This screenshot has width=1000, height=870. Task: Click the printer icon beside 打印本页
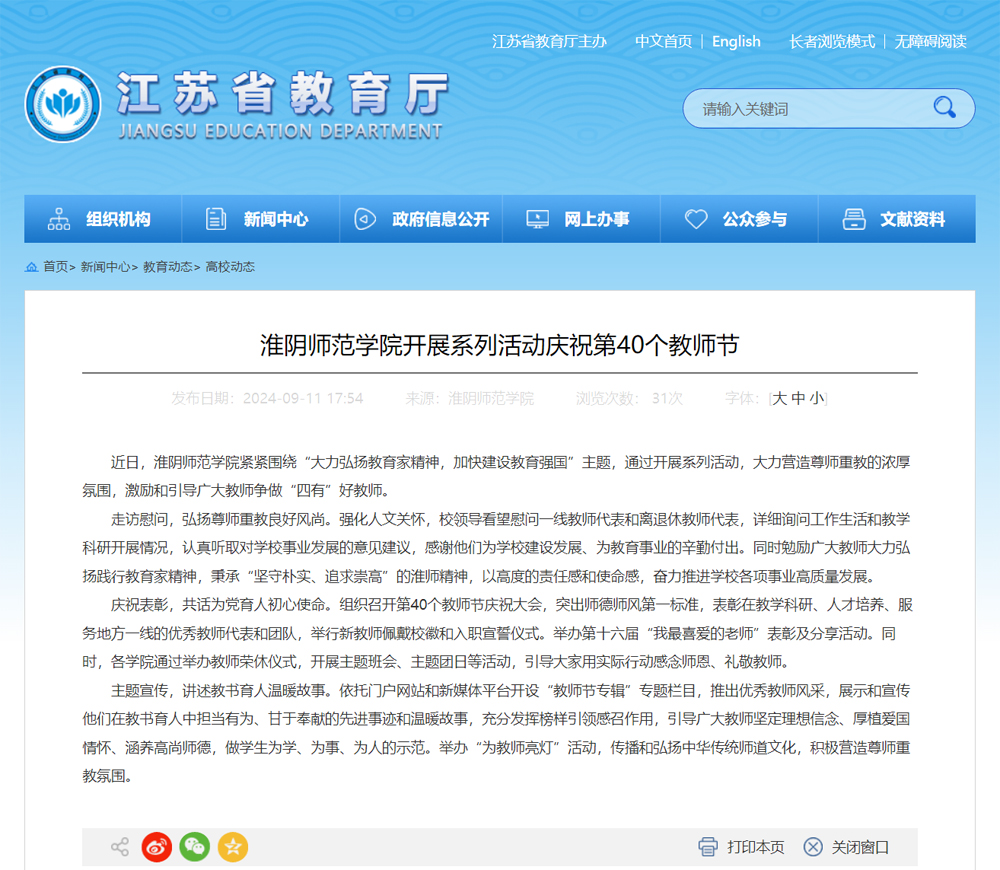pyautogui.click(x=707, y=846)
